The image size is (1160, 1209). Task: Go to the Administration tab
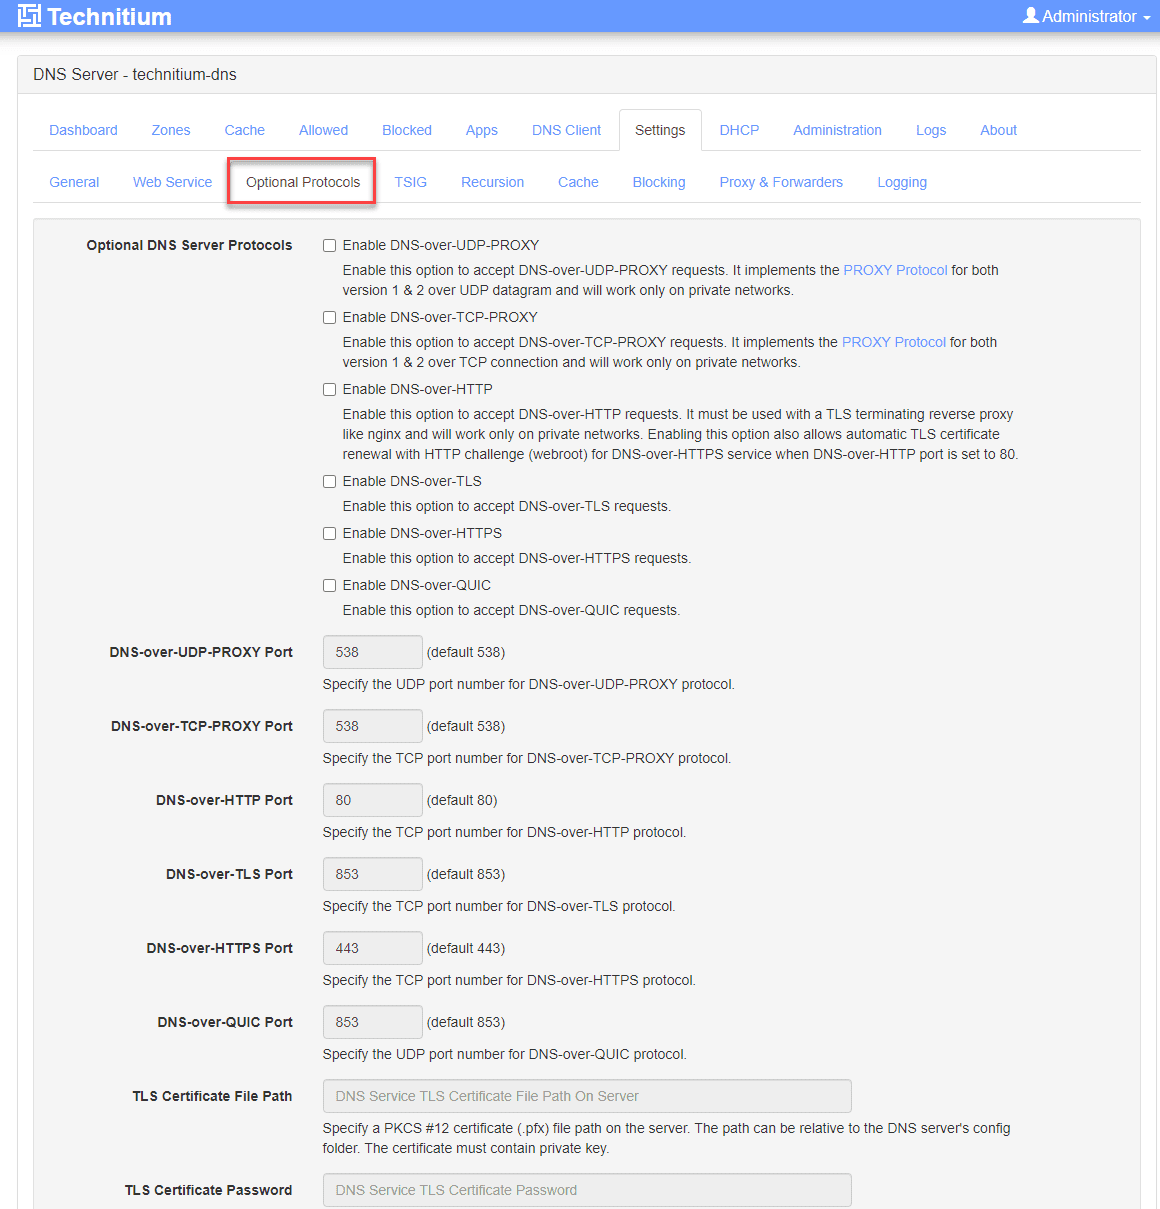[837, 130]
